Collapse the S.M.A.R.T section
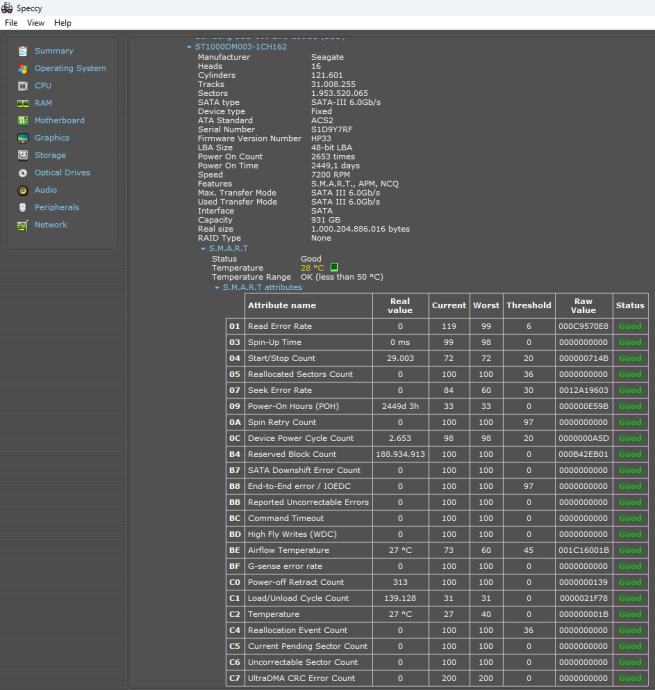This screenshot has width=655, height=690. [202, 249]
